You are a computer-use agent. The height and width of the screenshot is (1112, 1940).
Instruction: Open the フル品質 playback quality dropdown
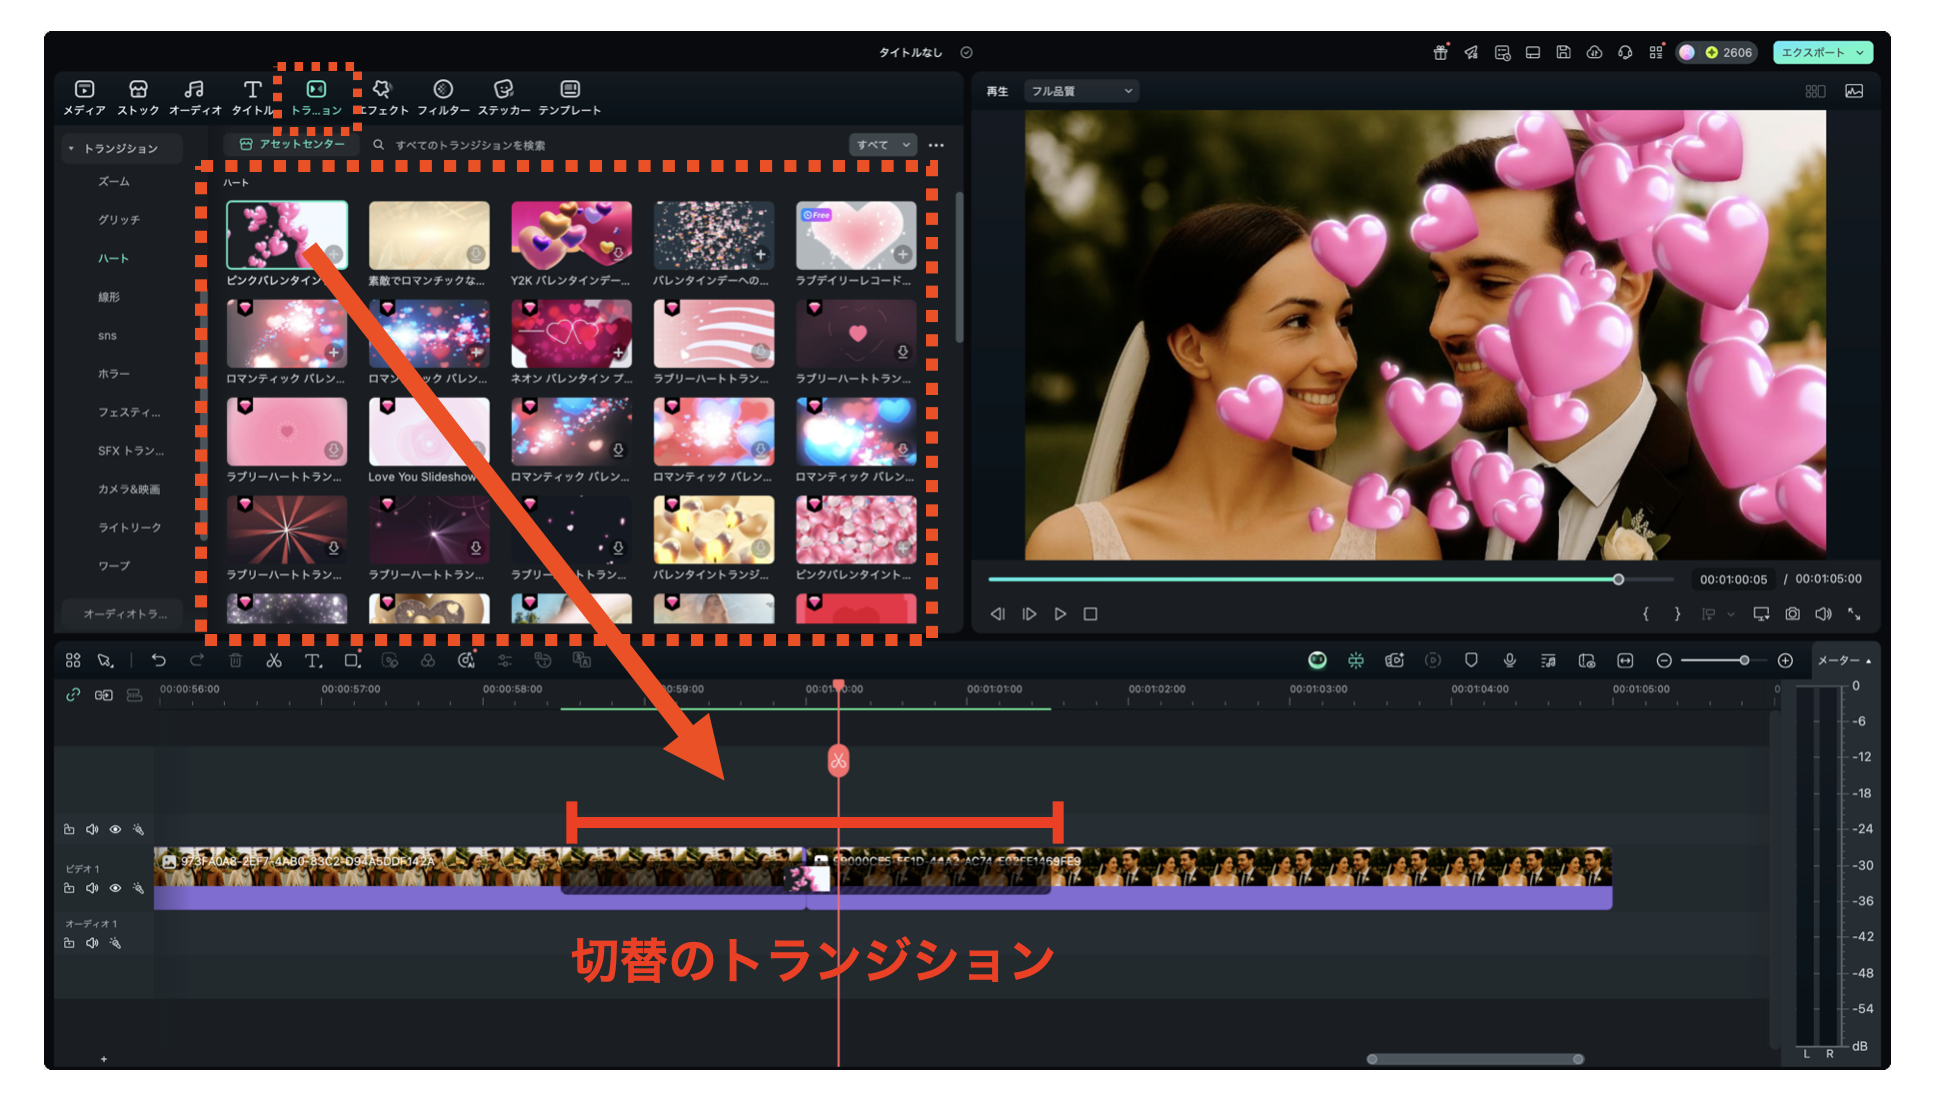click(x=1082, y=91)
